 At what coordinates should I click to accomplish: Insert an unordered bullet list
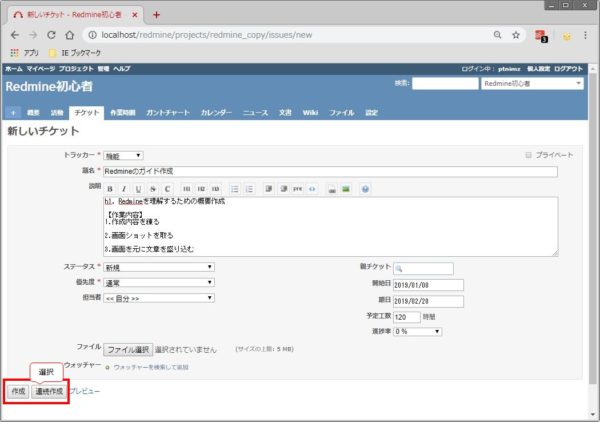coord(235,189)
